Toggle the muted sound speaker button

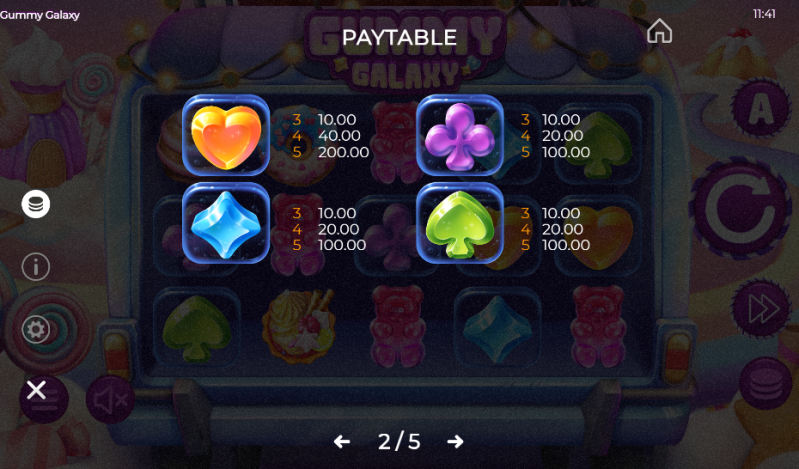(110, 400)
